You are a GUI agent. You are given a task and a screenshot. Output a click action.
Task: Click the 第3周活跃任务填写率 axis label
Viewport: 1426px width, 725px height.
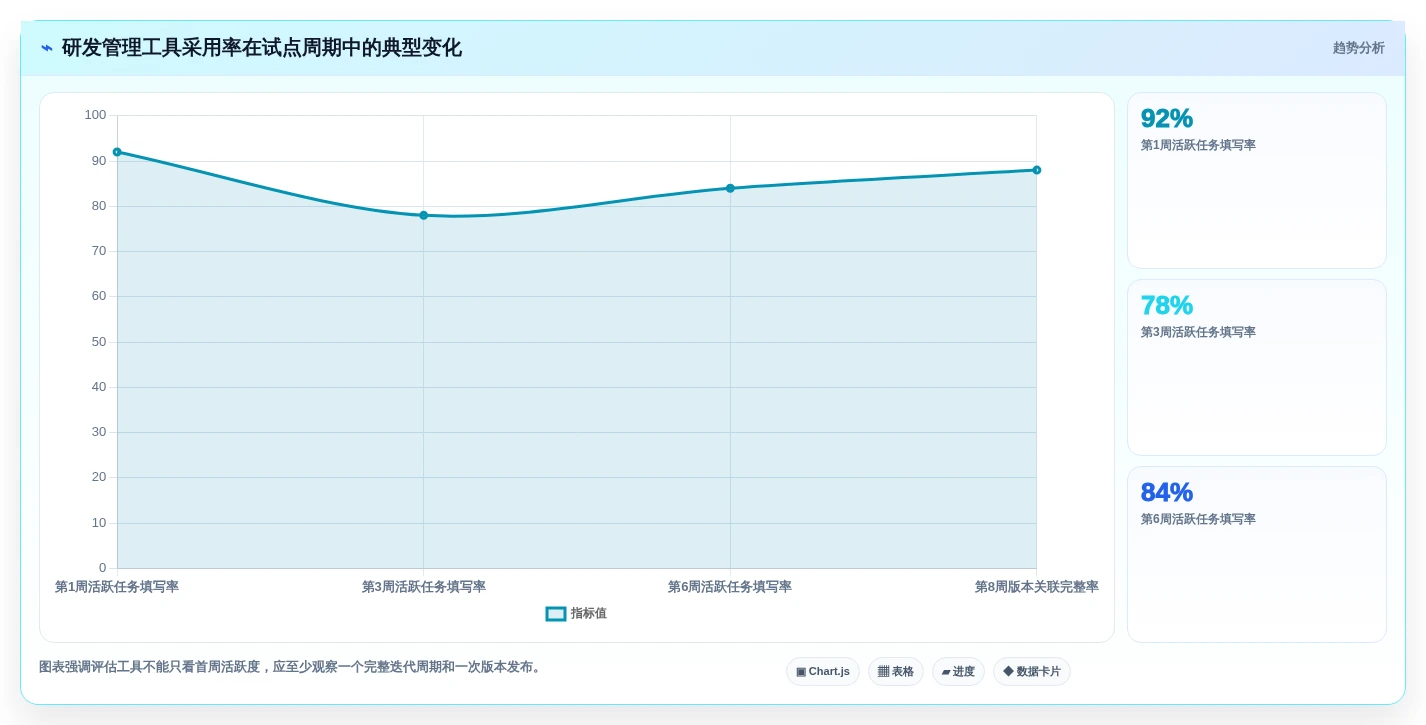[423, 587]
